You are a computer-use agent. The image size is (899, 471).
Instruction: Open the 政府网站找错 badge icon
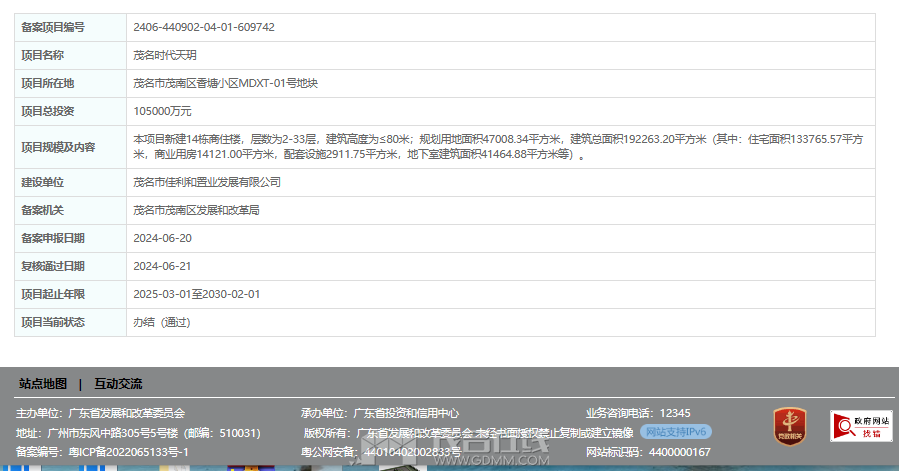coord(861,426)
